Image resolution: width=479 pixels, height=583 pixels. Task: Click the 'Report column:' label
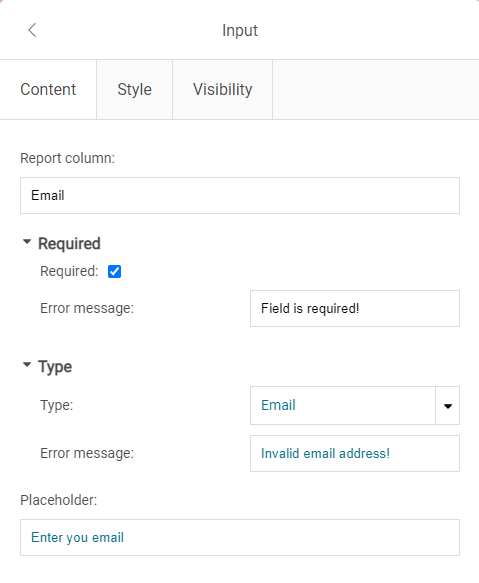click(x=68, y=158)
